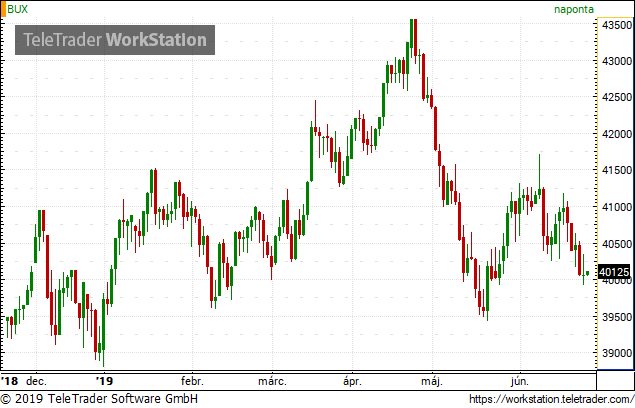
Task: Click the 'ápr.' date axis label
Action: (x=352, y=381)
